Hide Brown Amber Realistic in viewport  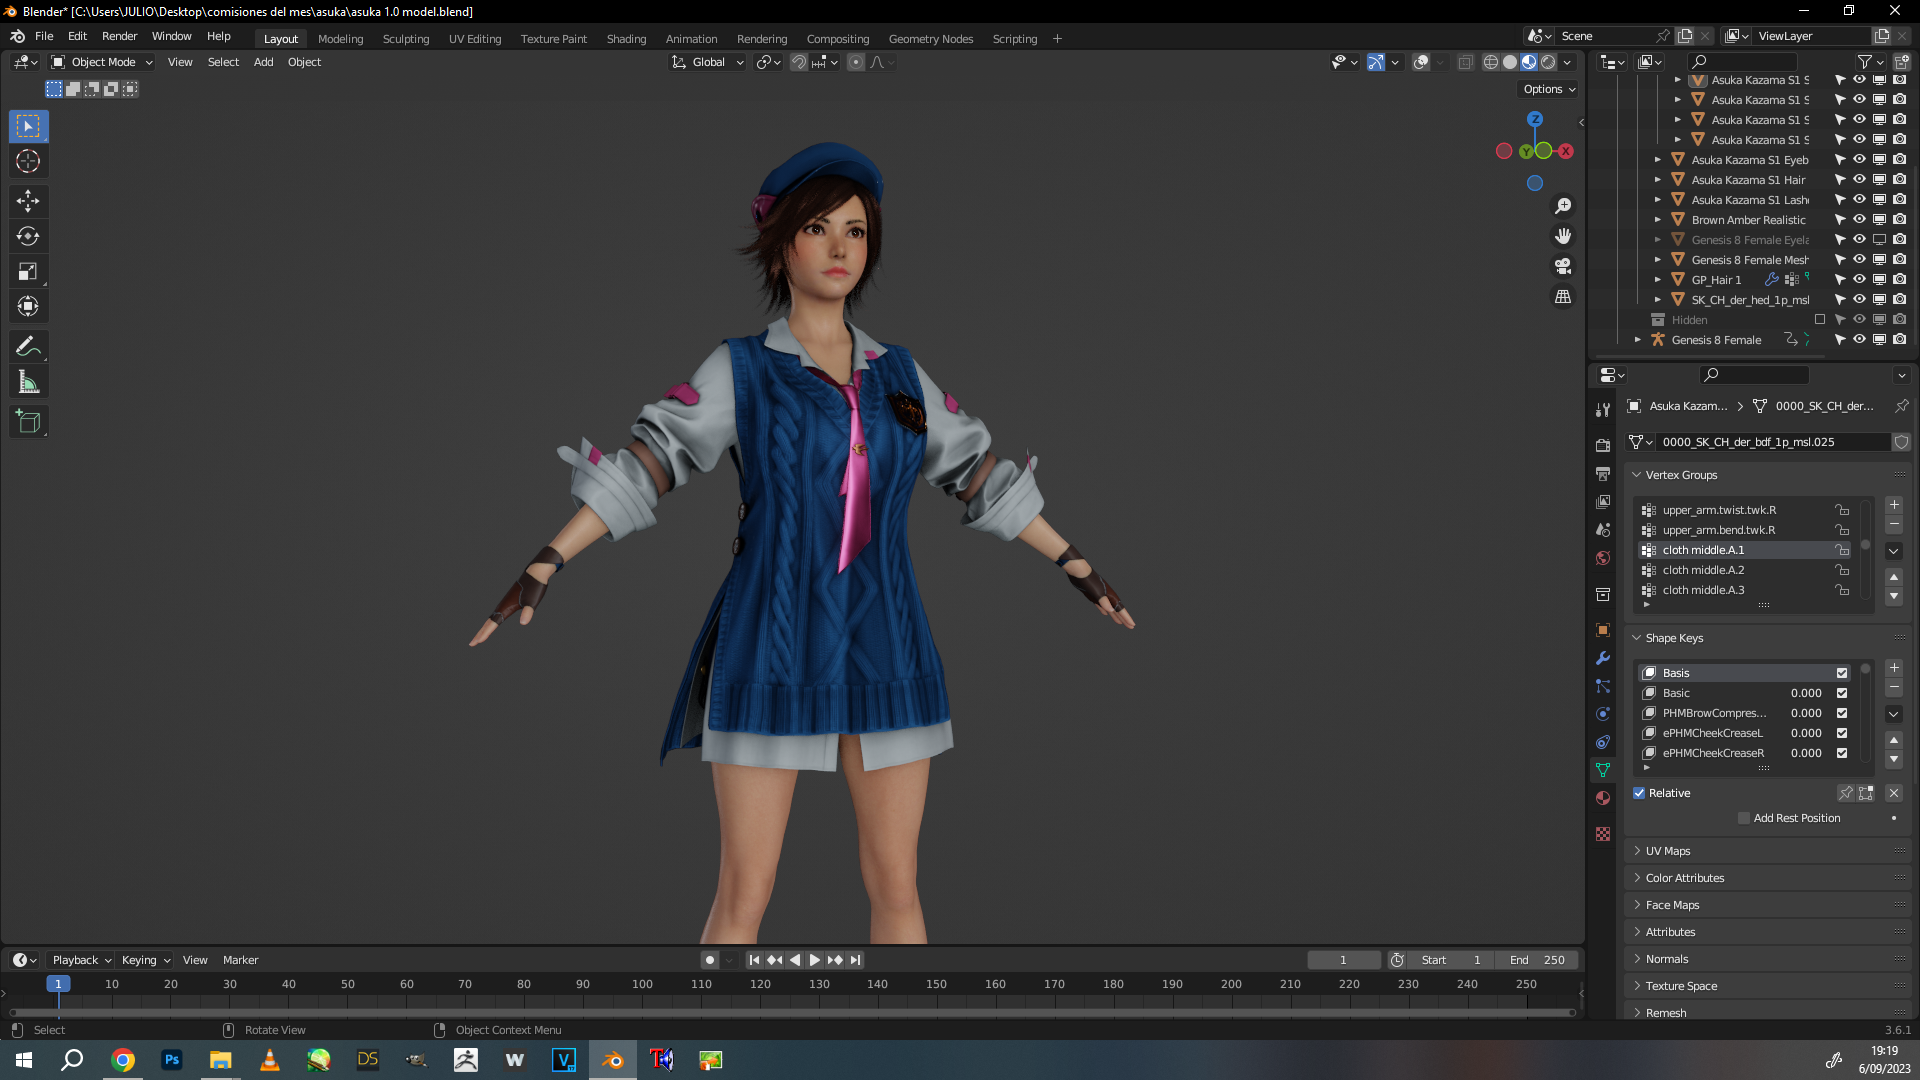[1859, 220]
